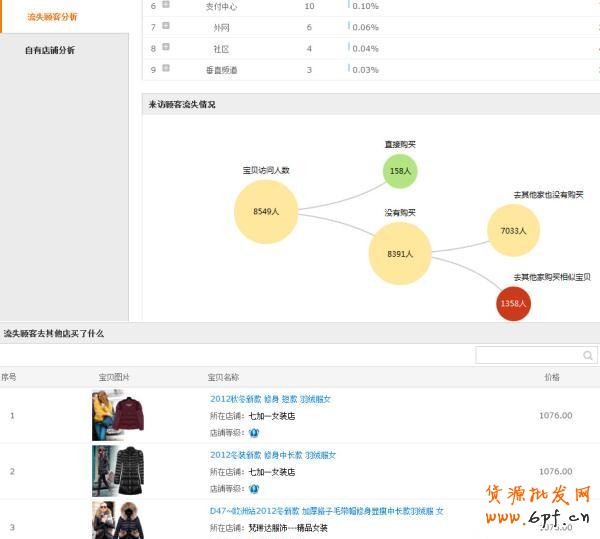The height and width of the screenshot is (539, 600).
Task: Click the product search input field
Action: 528,356
